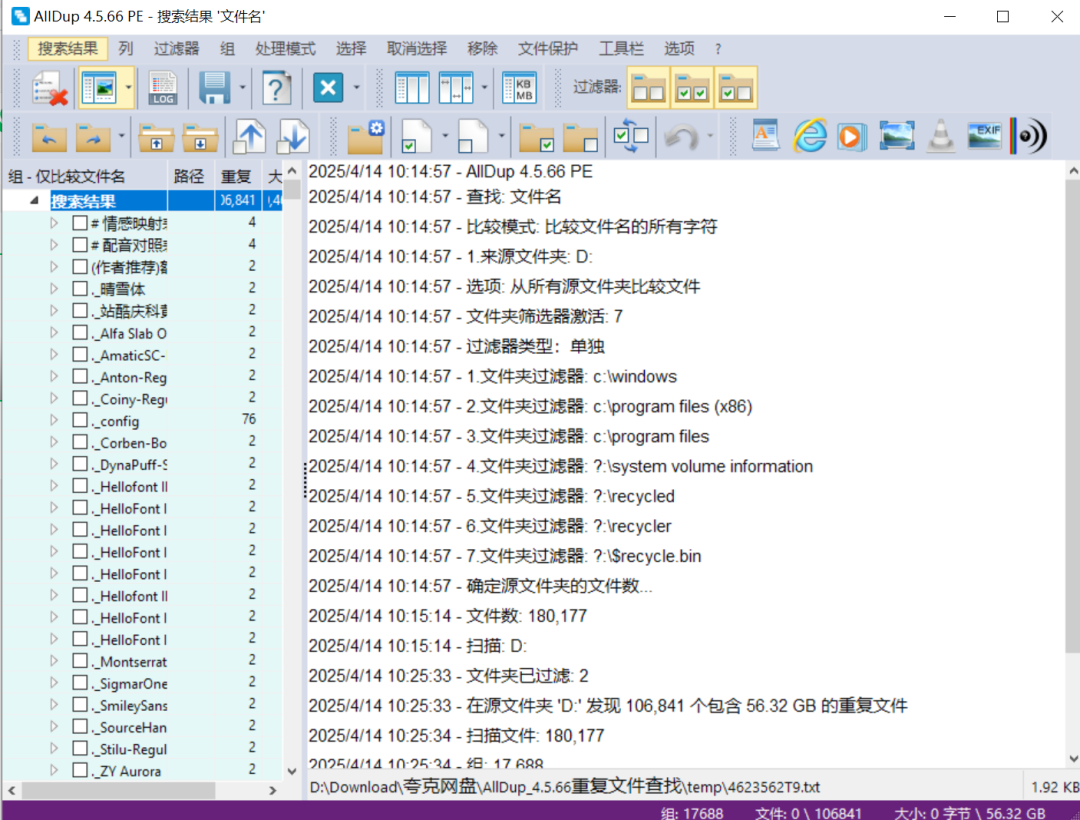
Task: Click the move up arrow icon
Action: (249, 136)
